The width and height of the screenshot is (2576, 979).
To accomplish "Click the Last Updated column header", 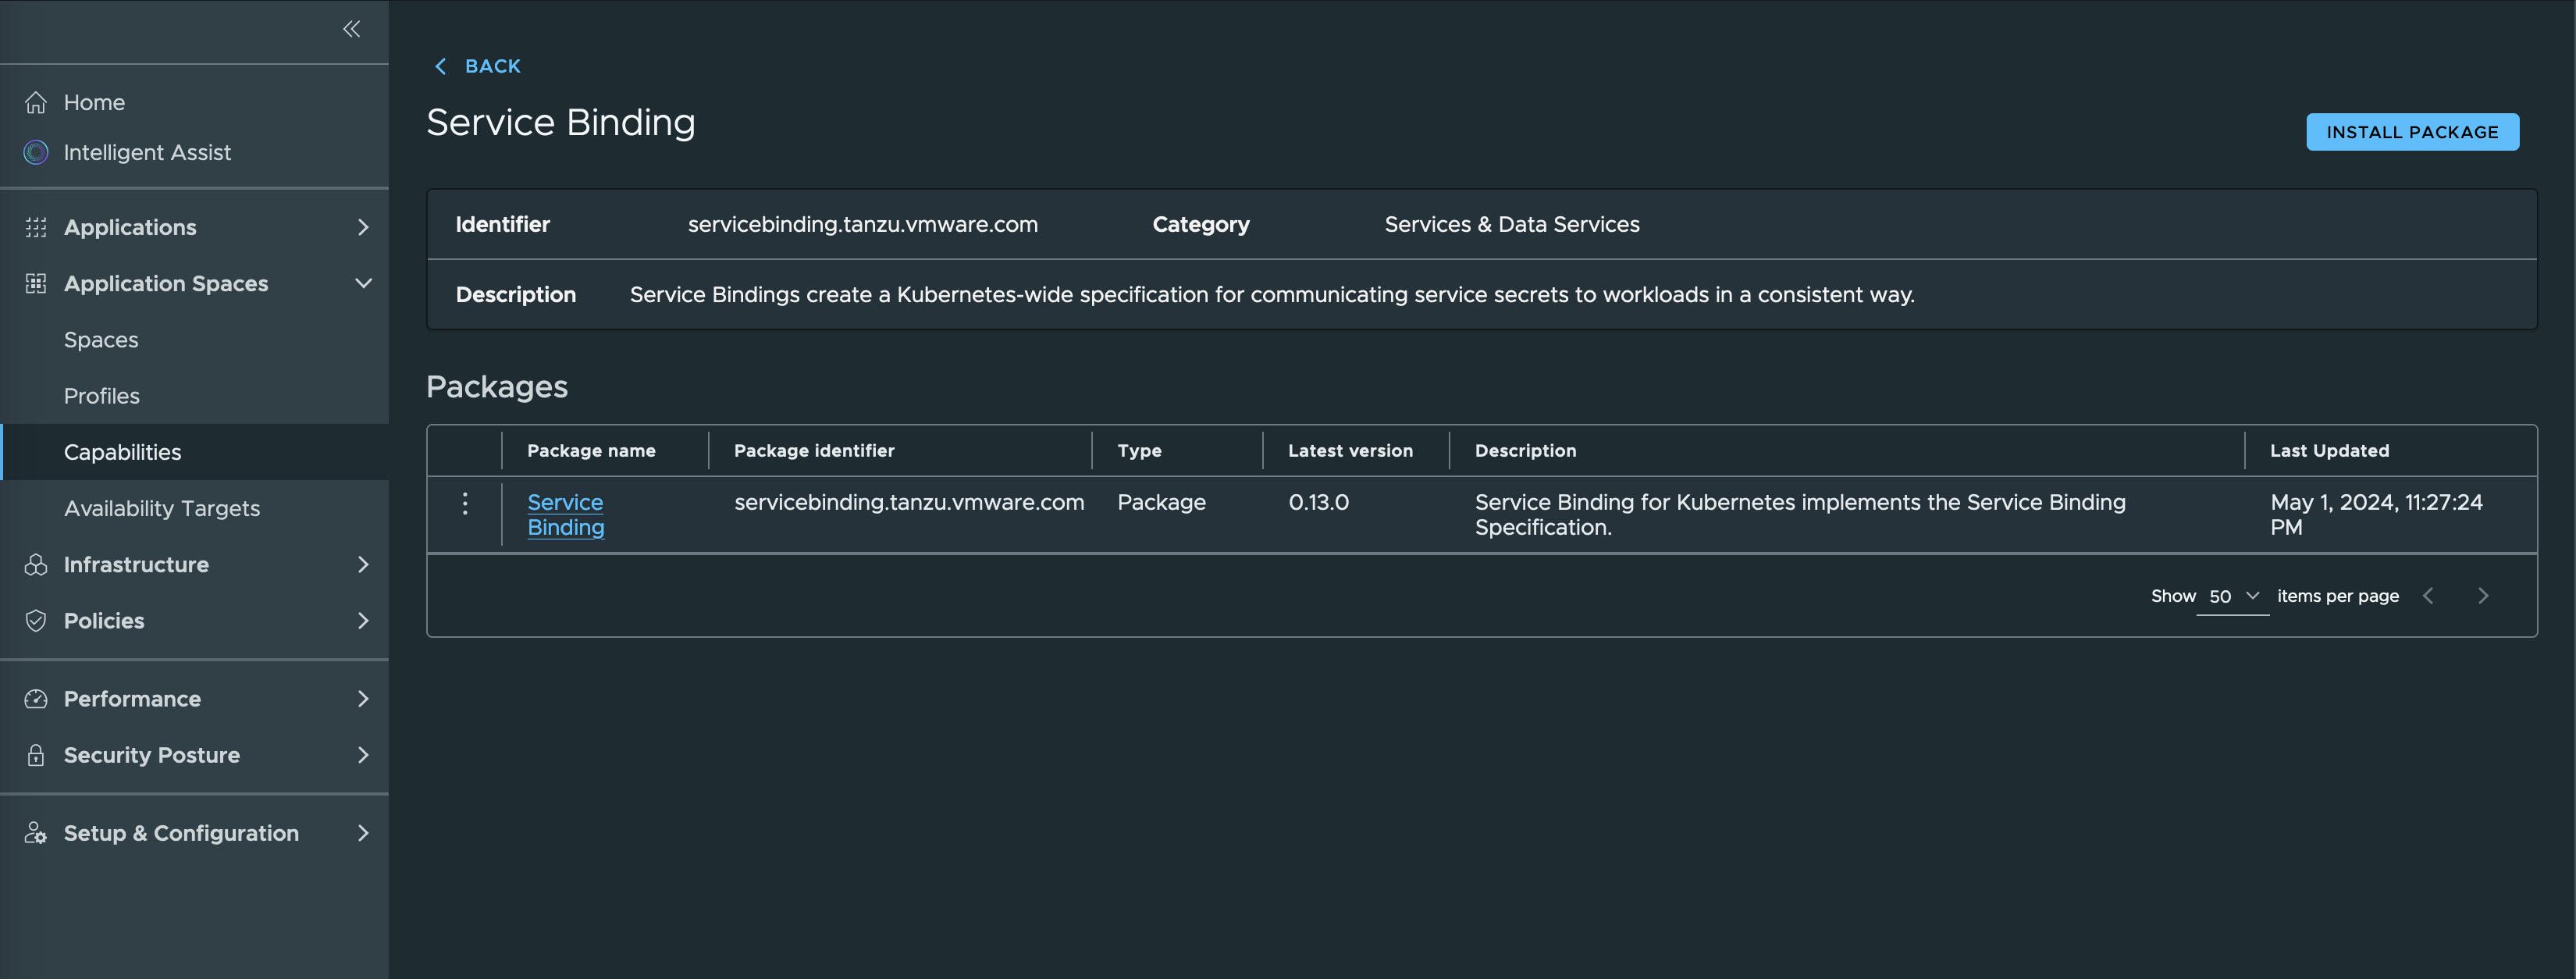I will pyautogui.click(x=2329, y=450).
